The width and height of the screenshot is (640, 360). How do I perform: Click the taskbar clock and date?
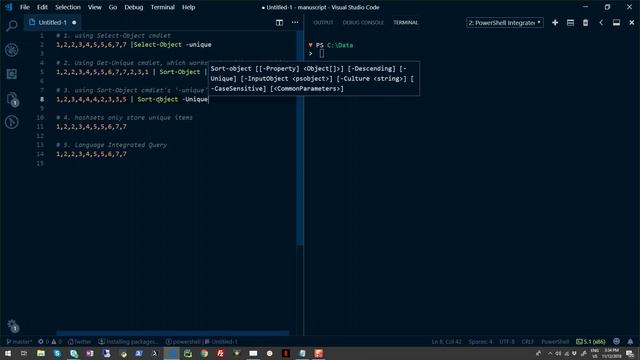click(611, 353)
